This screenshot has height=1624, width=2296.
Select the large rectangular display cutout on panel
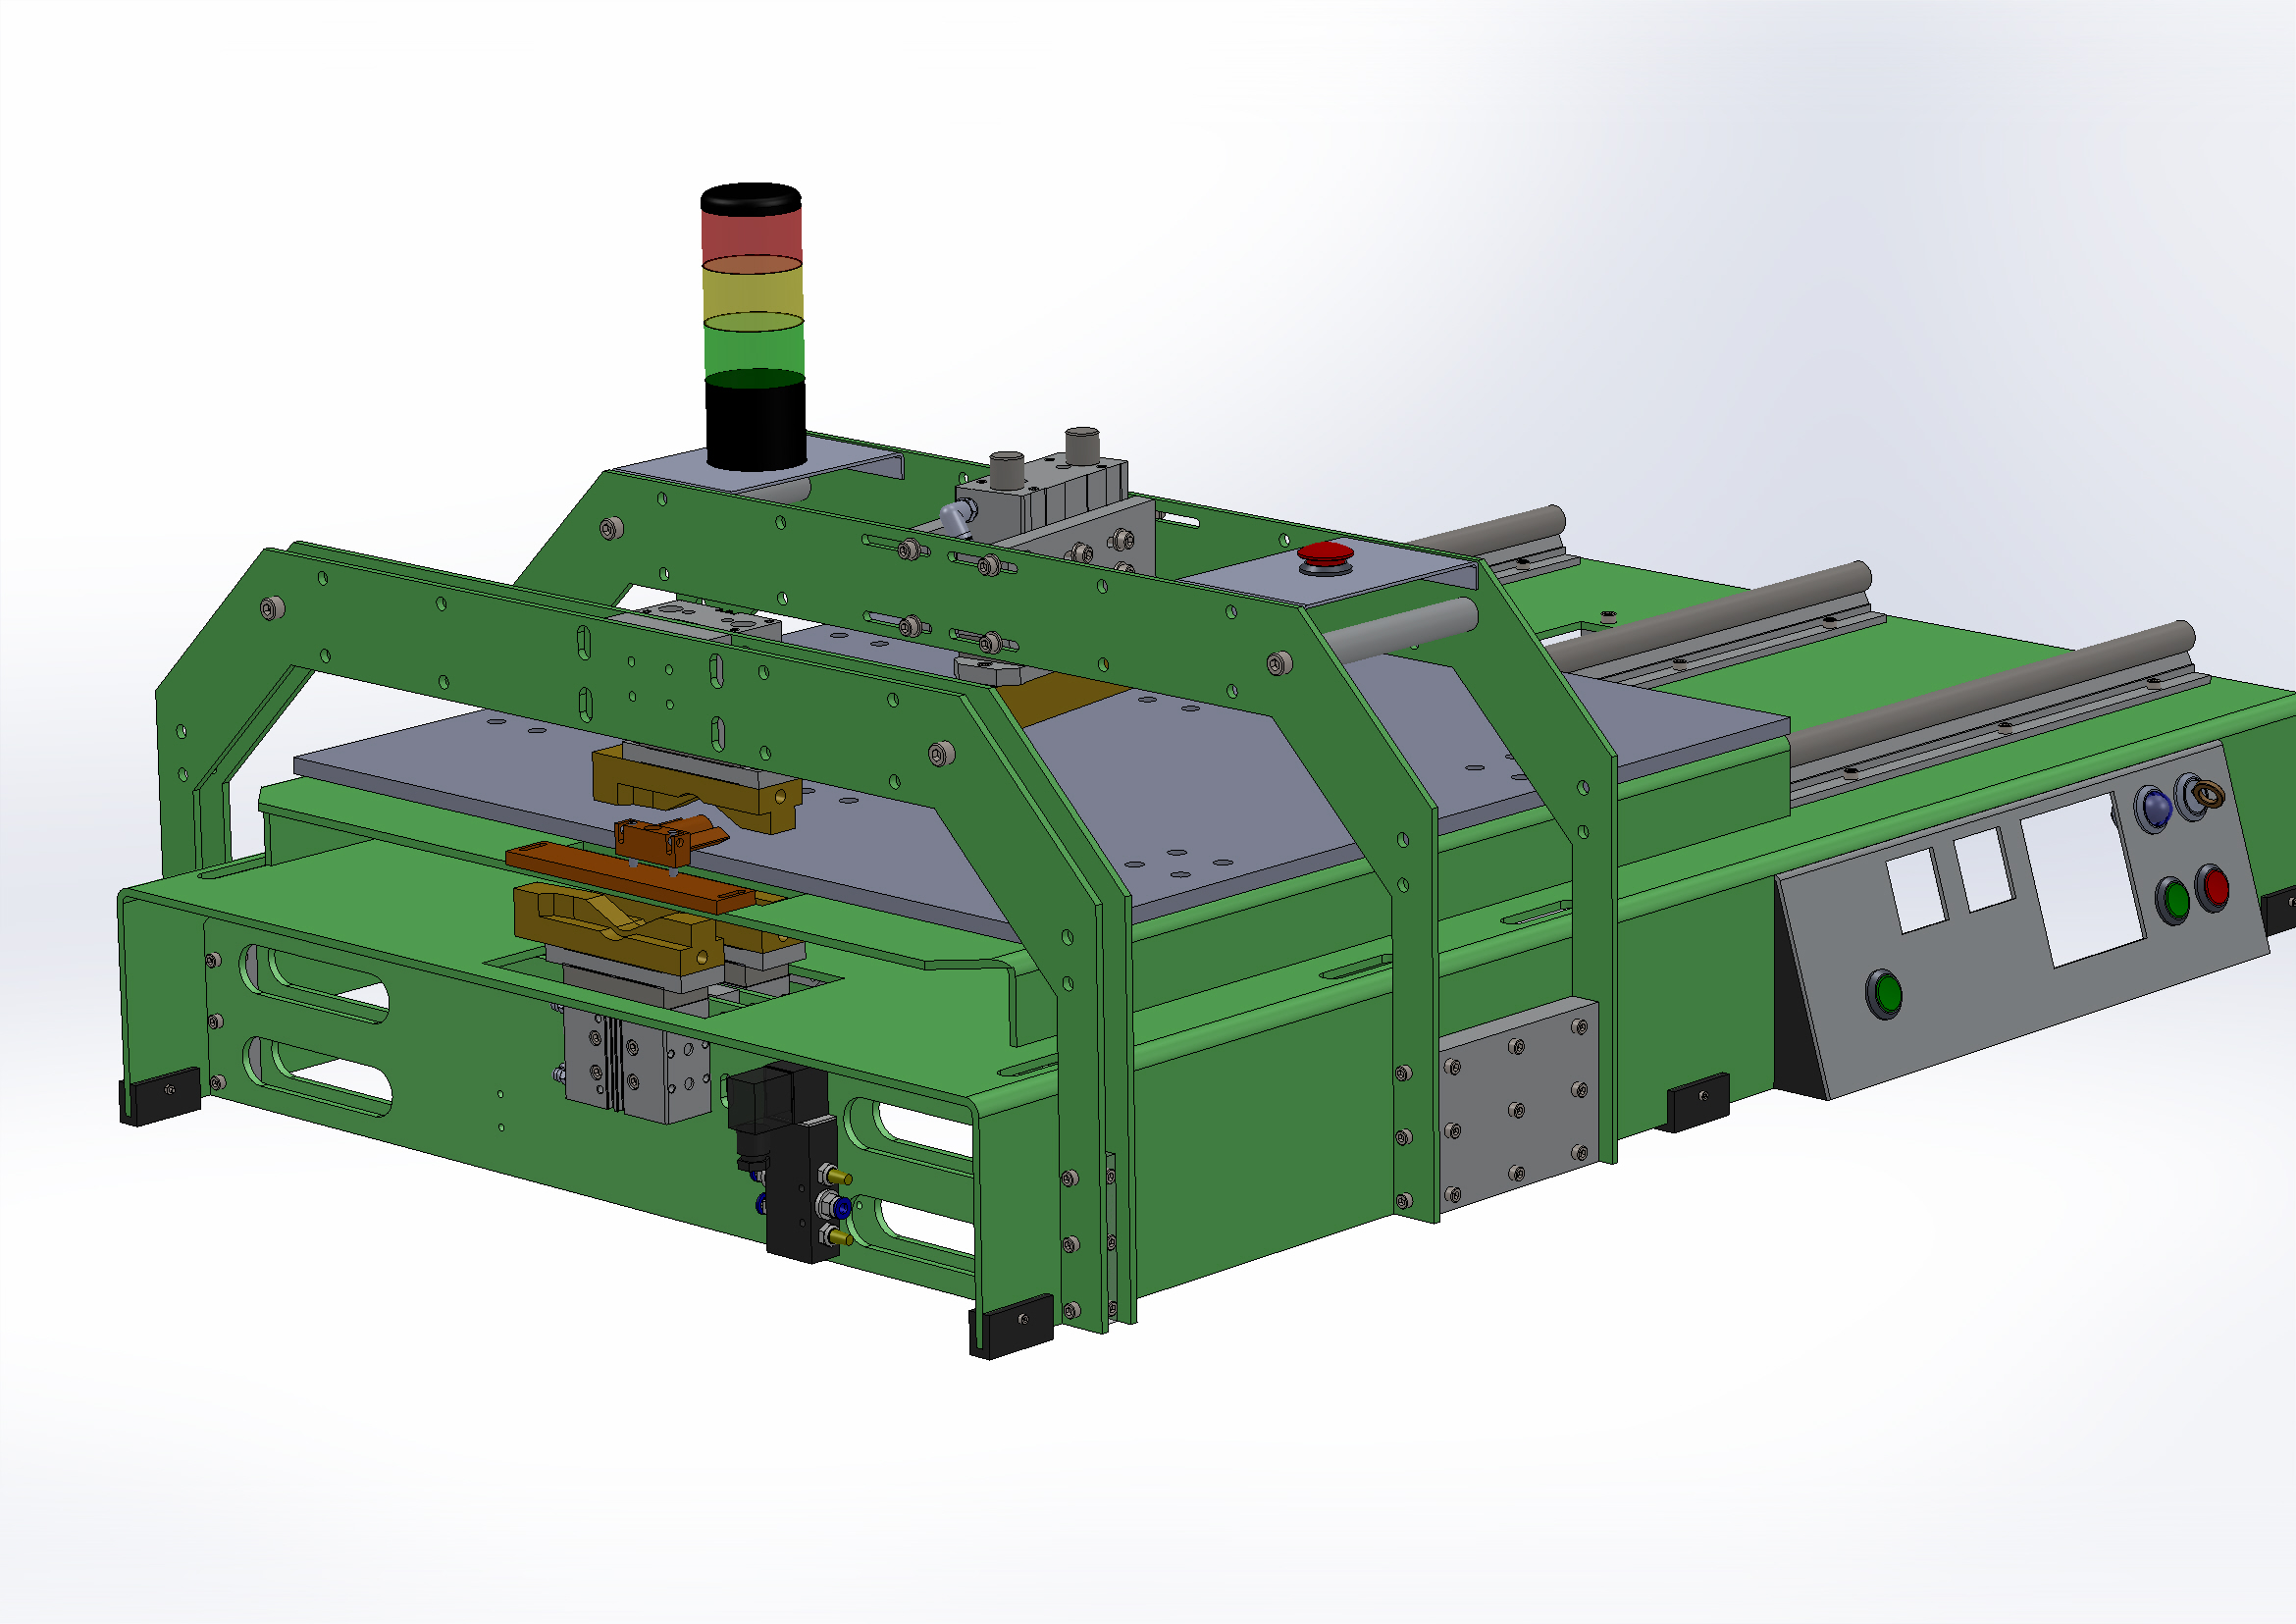click(x=2085, y=878)
